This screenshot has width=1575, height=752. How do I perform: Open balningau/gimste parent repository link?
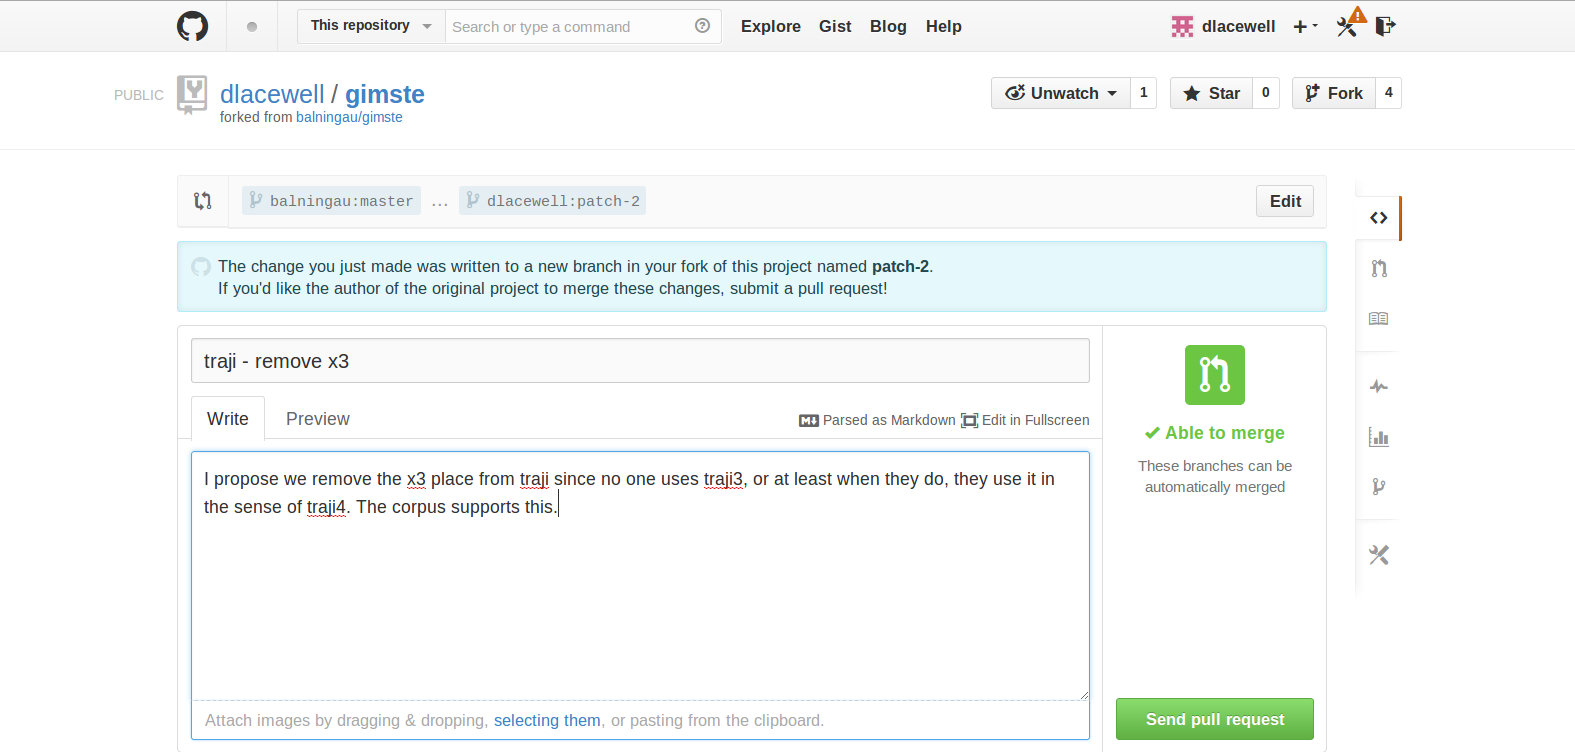pos(349,117)
